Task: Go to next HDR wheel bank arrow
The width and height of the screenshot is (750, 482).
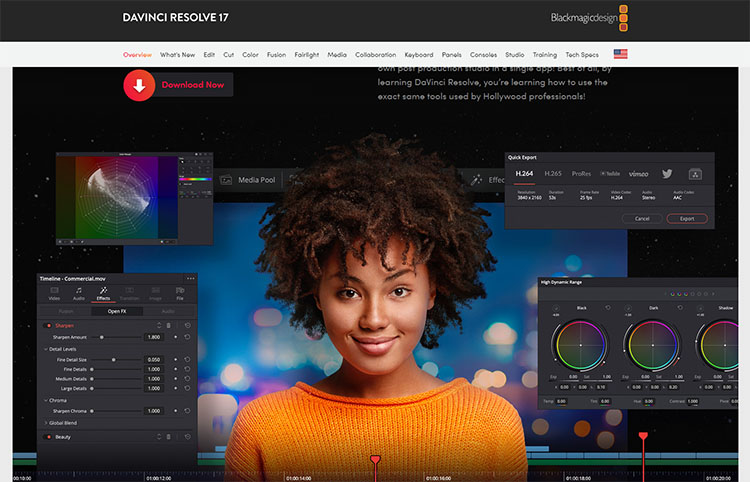Action: coord(713,294)
